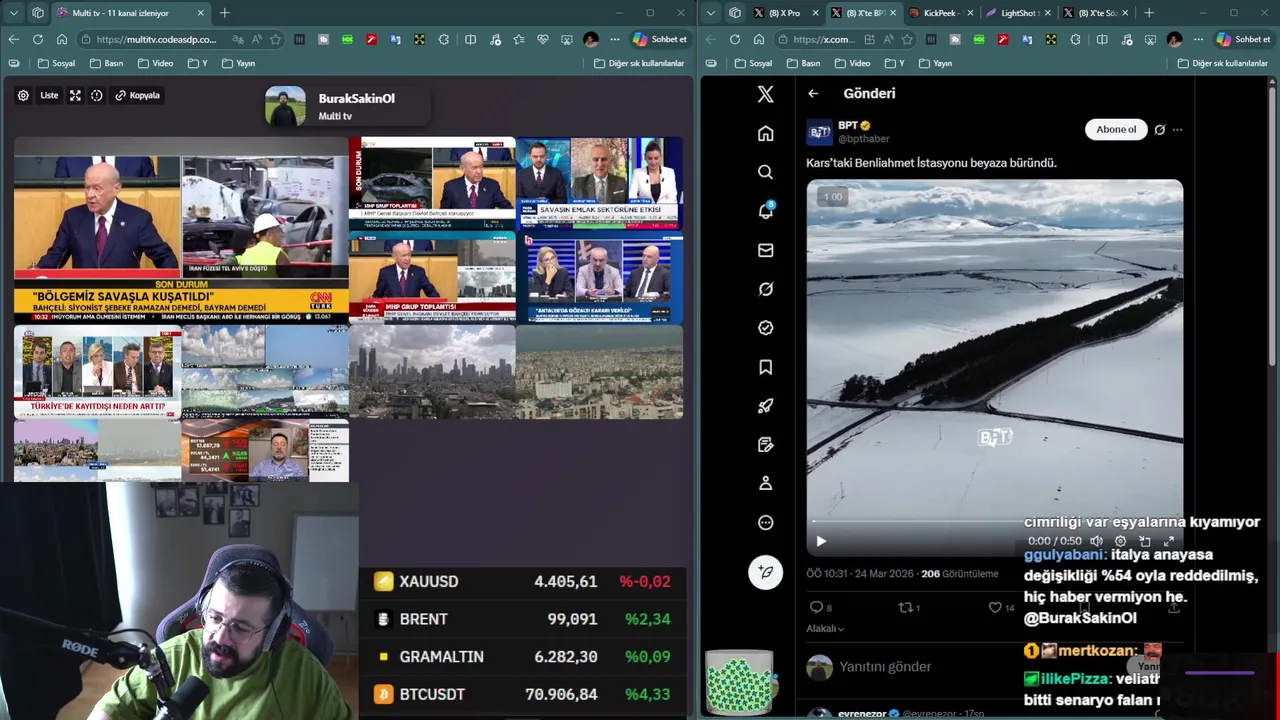Open BPT profile name link
1280x720 pixels.
pos(848,125)
